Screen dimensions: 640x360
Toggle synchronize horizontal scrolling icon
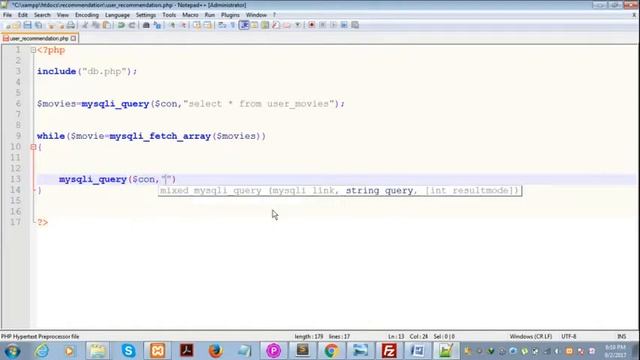(x=208, y=25)
